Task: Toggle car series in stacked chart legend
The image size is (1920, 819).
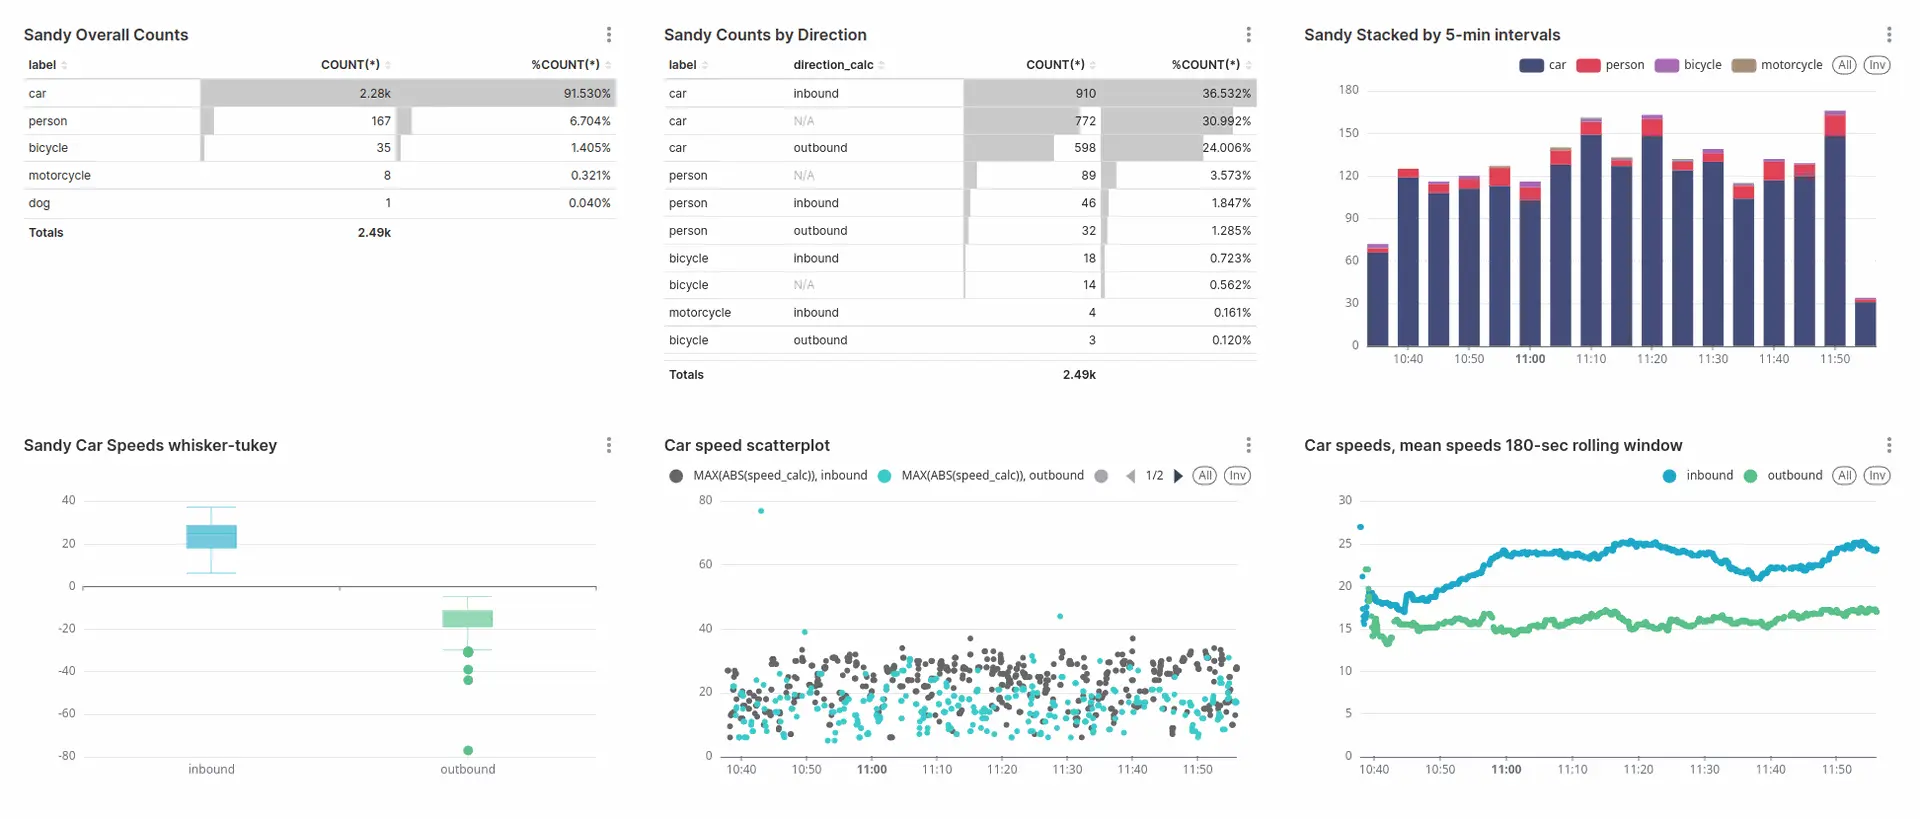Action: click(x=1543, y=65)
